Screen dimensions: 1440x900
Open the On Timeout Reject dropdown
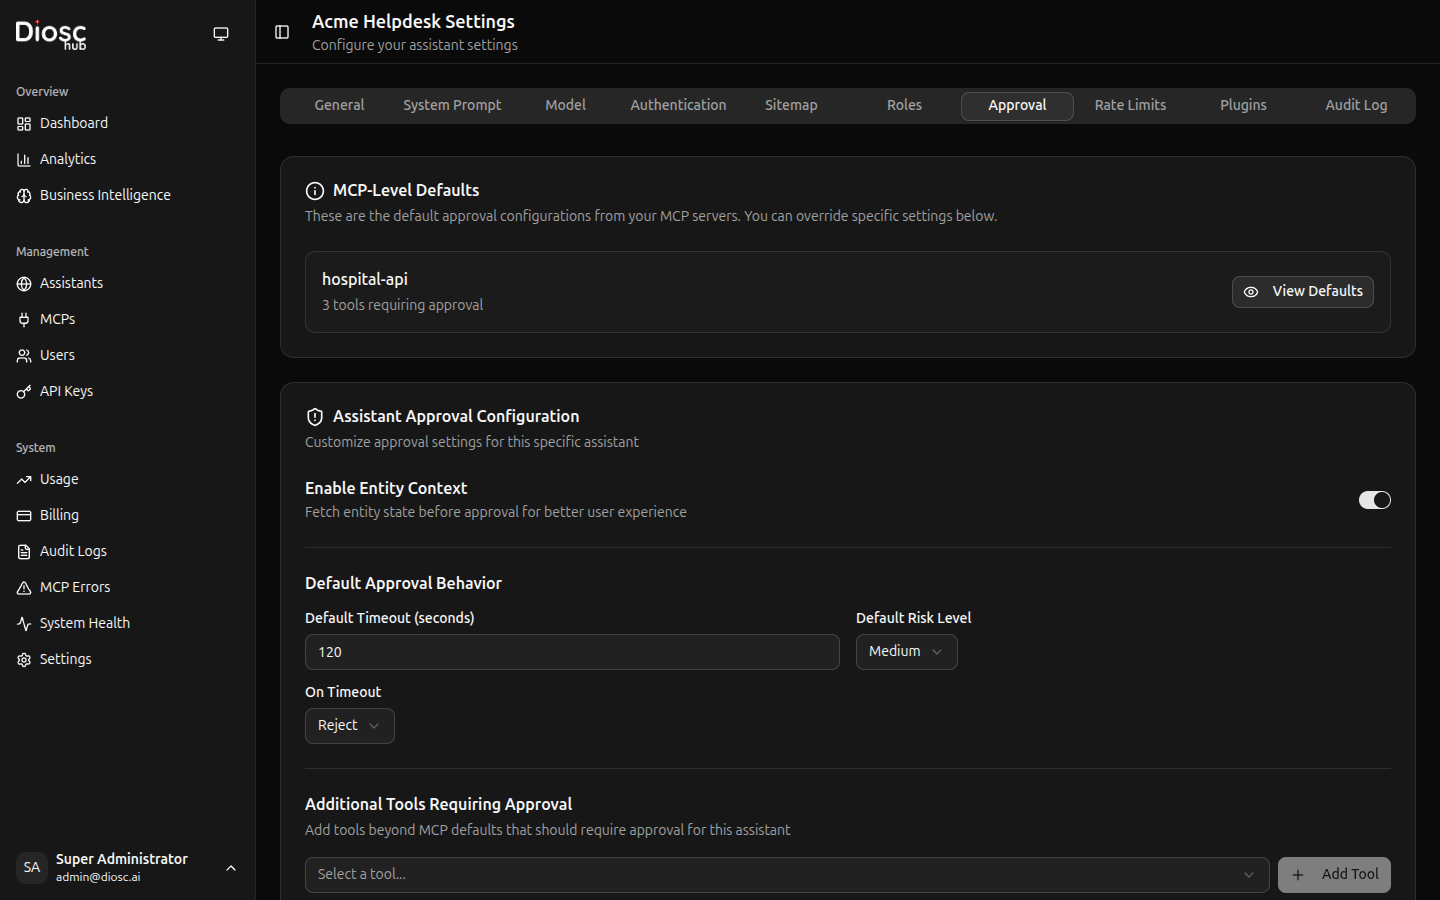(349, 726)
